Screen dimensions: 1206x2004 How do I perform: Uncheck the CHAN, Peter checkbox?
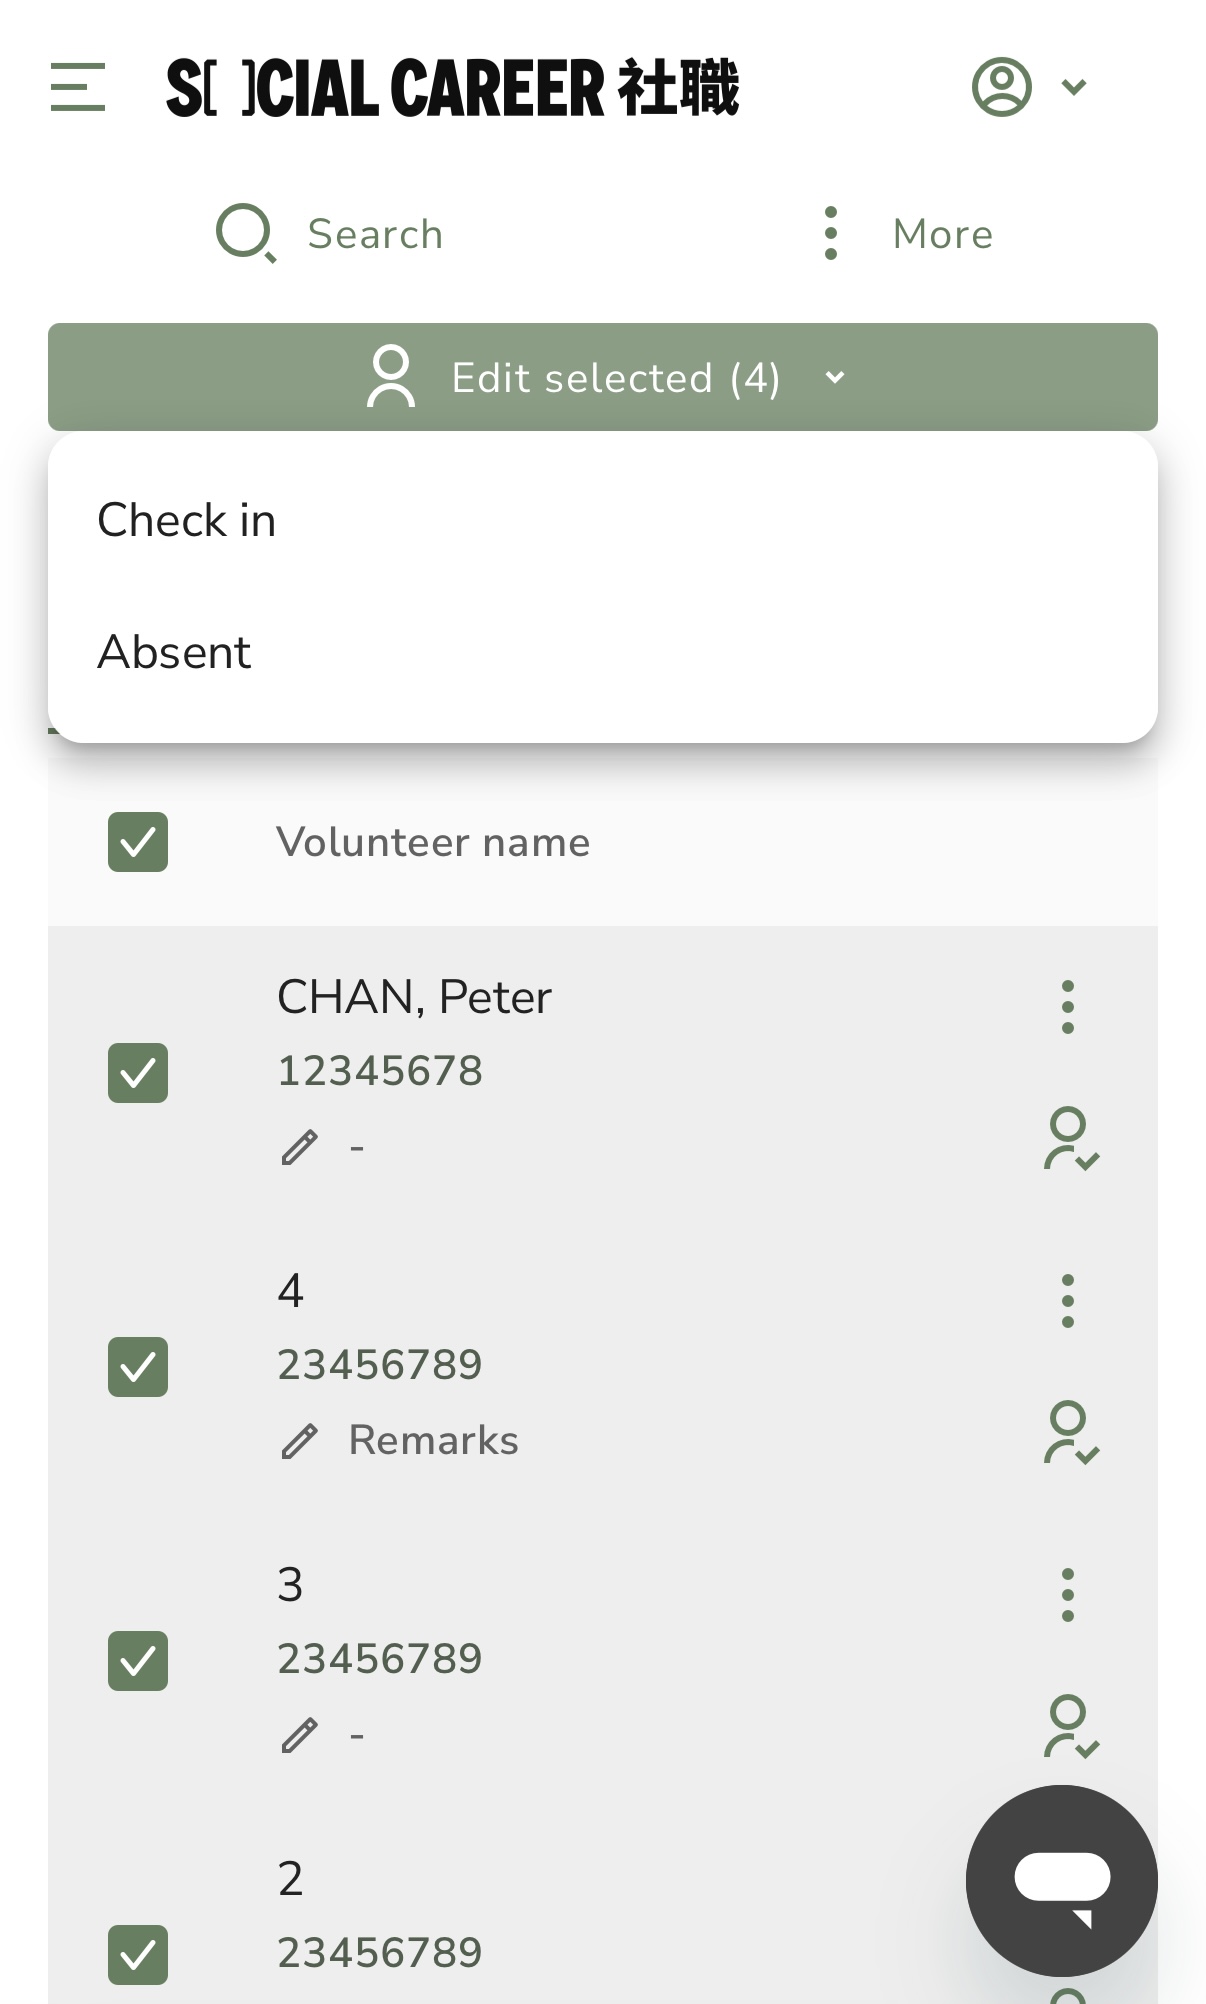[x=138, y=1073]
